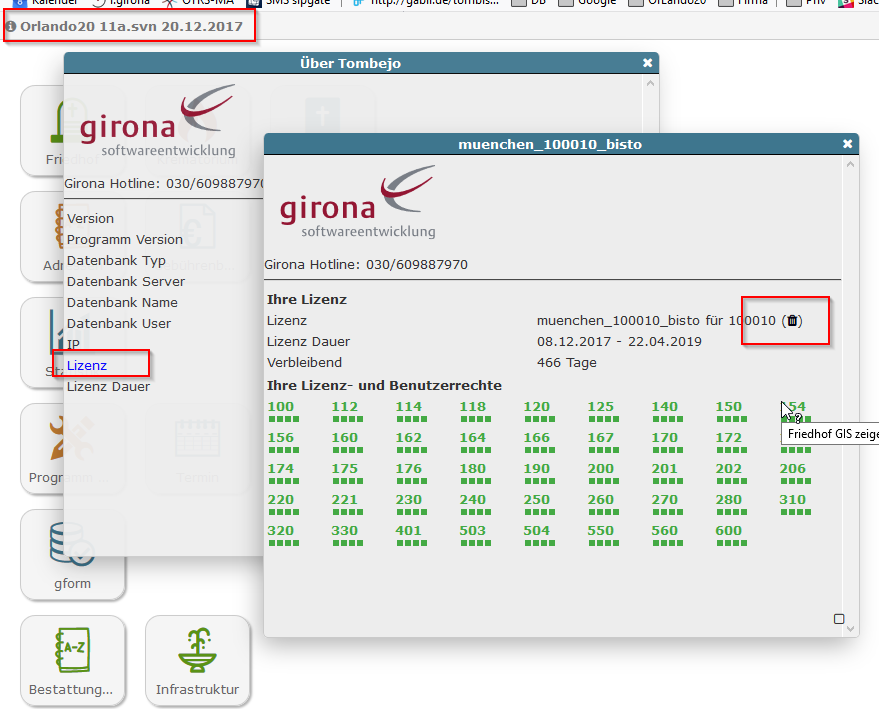Screen dimensions: 879x709
Task: Click IP entry in Über Tombejo list
Action: click(73, 344)
